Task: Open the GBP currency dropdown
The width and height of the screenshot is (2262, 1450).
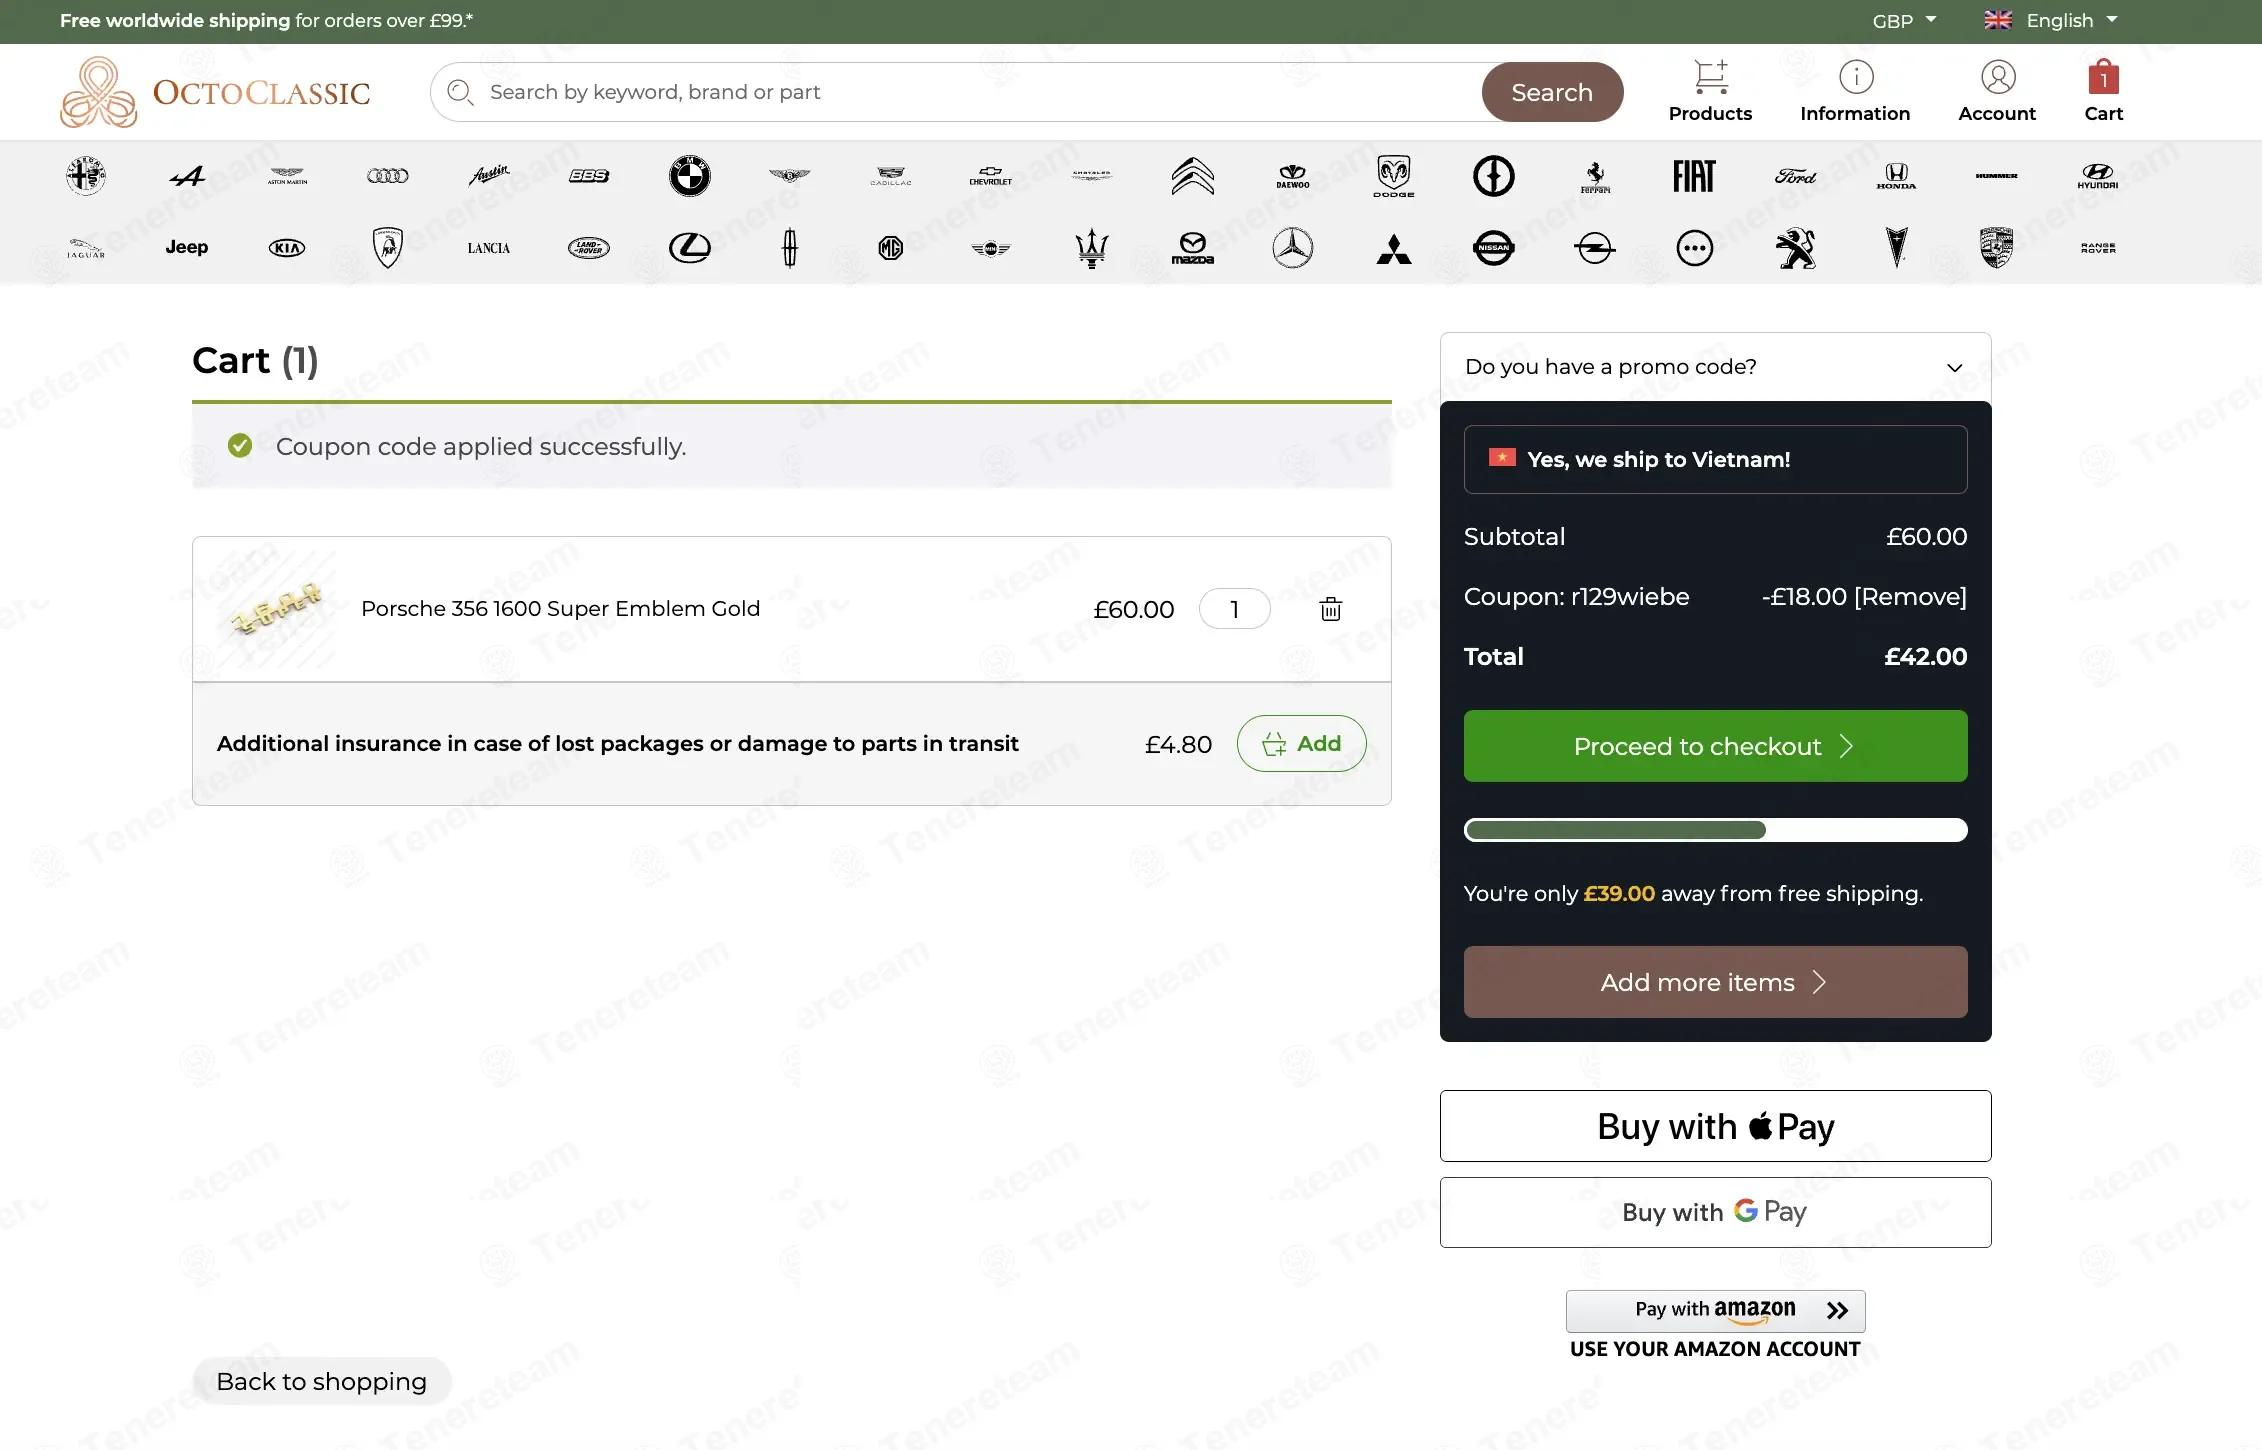Action: 1904,20
